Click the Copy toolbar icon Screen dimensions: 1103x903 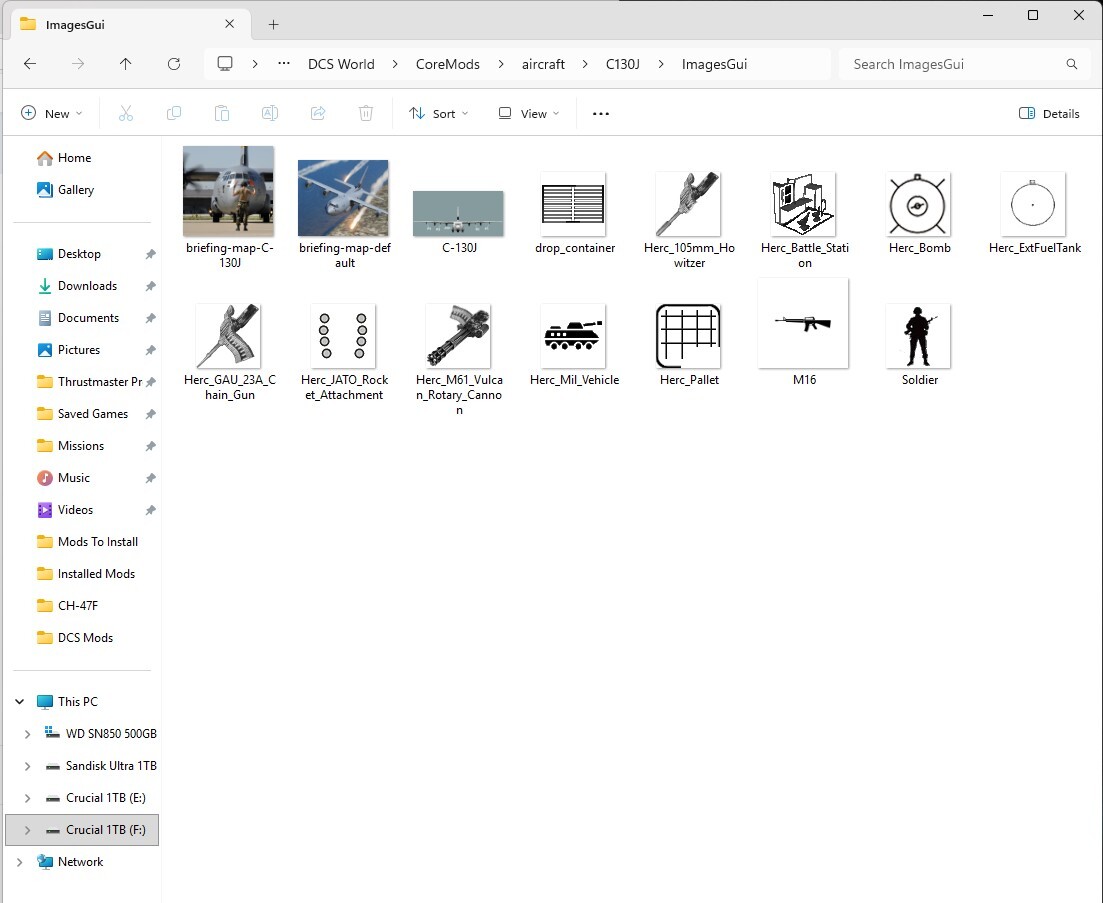pyautogui.click(x=174, y=113)
